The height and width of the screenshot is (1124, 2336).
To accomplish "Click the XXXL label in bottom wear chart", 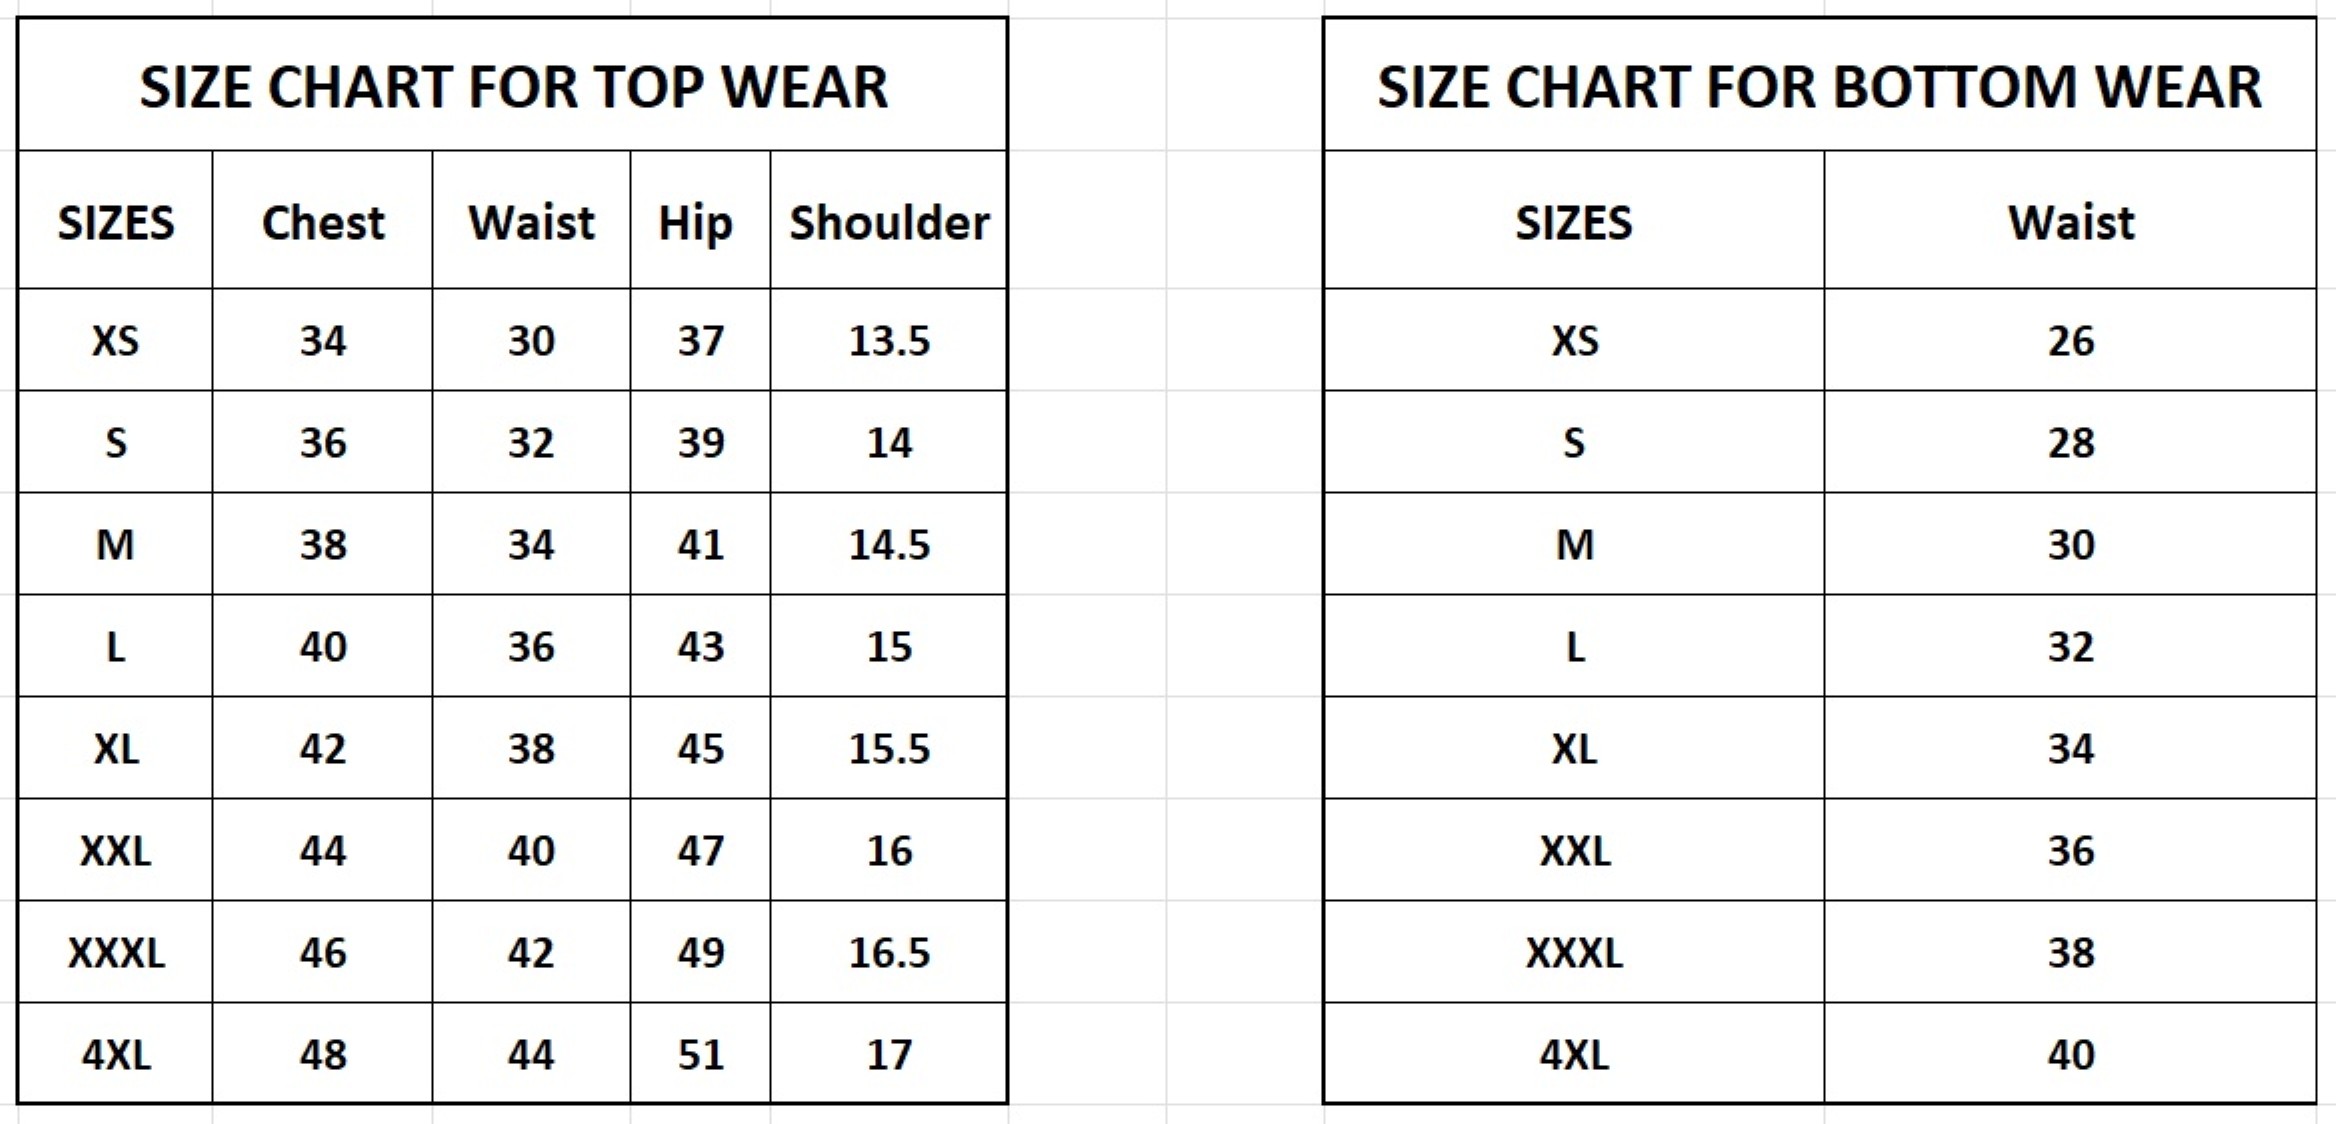I will [1574, 953].
